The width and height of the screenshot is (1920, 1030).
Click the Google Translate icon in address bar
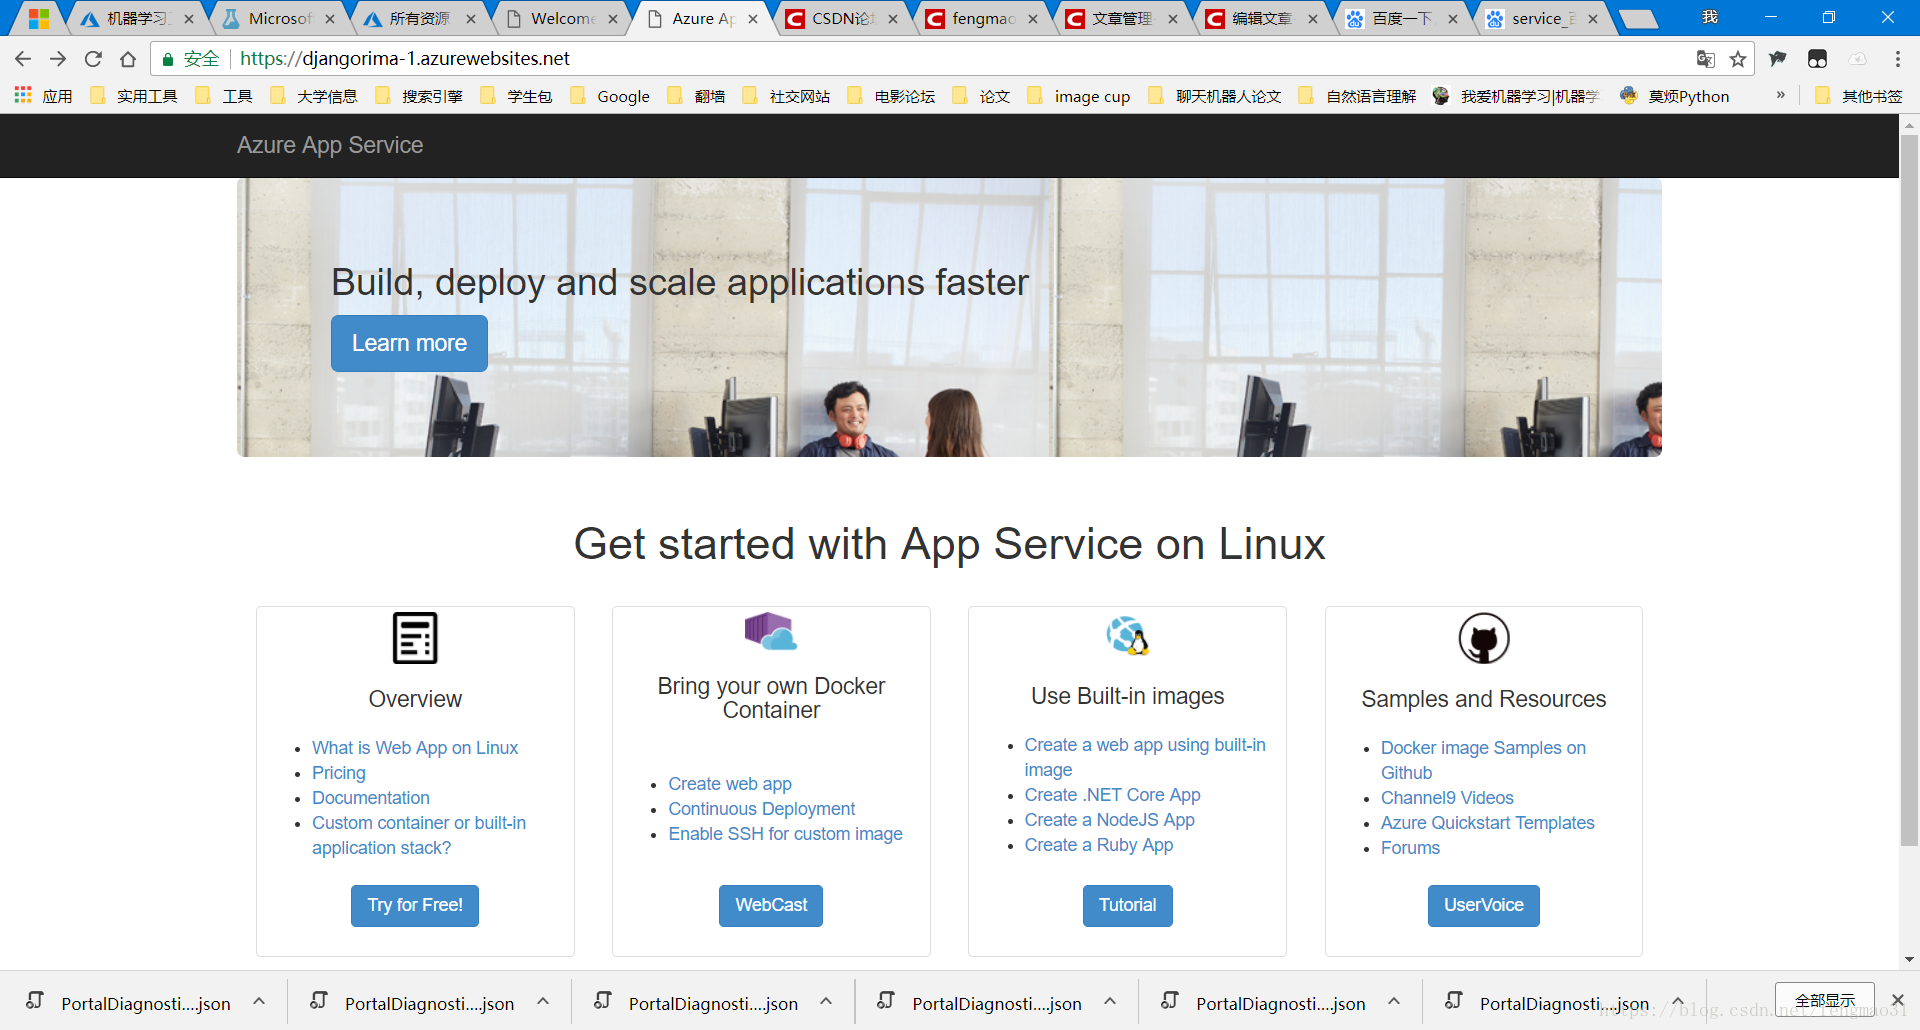[1706, 59]
